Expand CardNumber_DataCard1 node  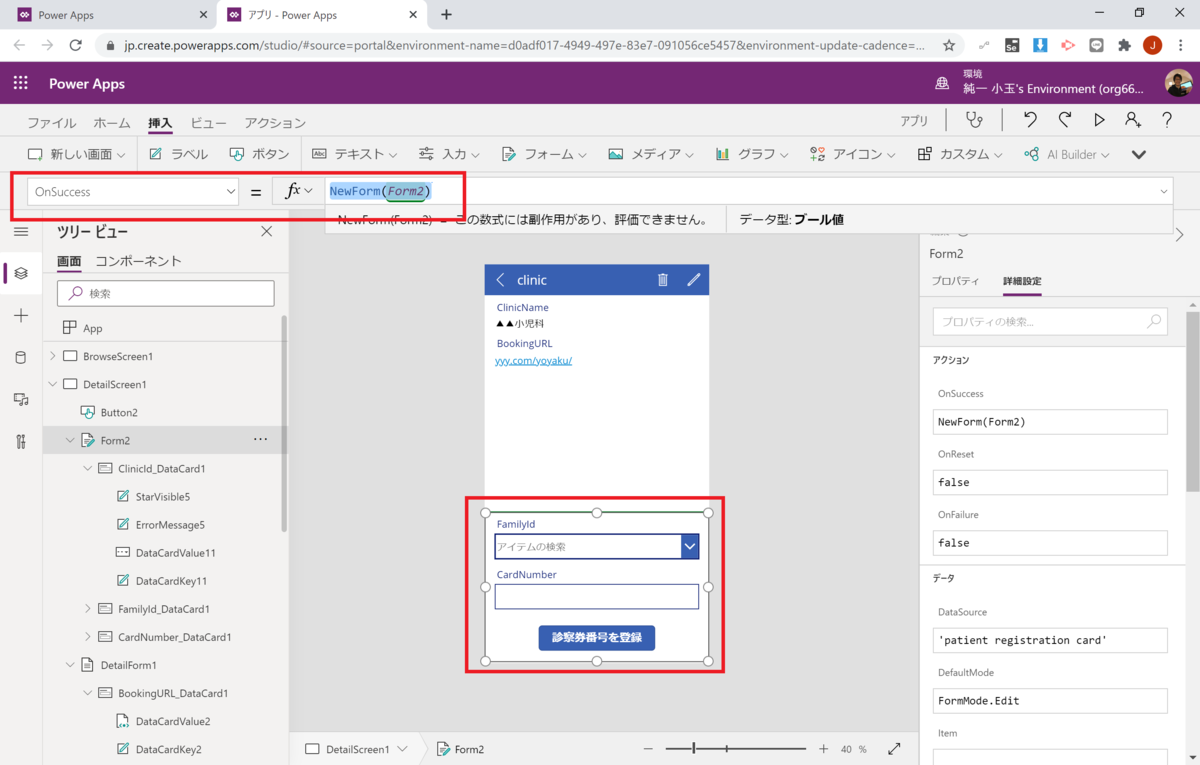pos(88,636)
